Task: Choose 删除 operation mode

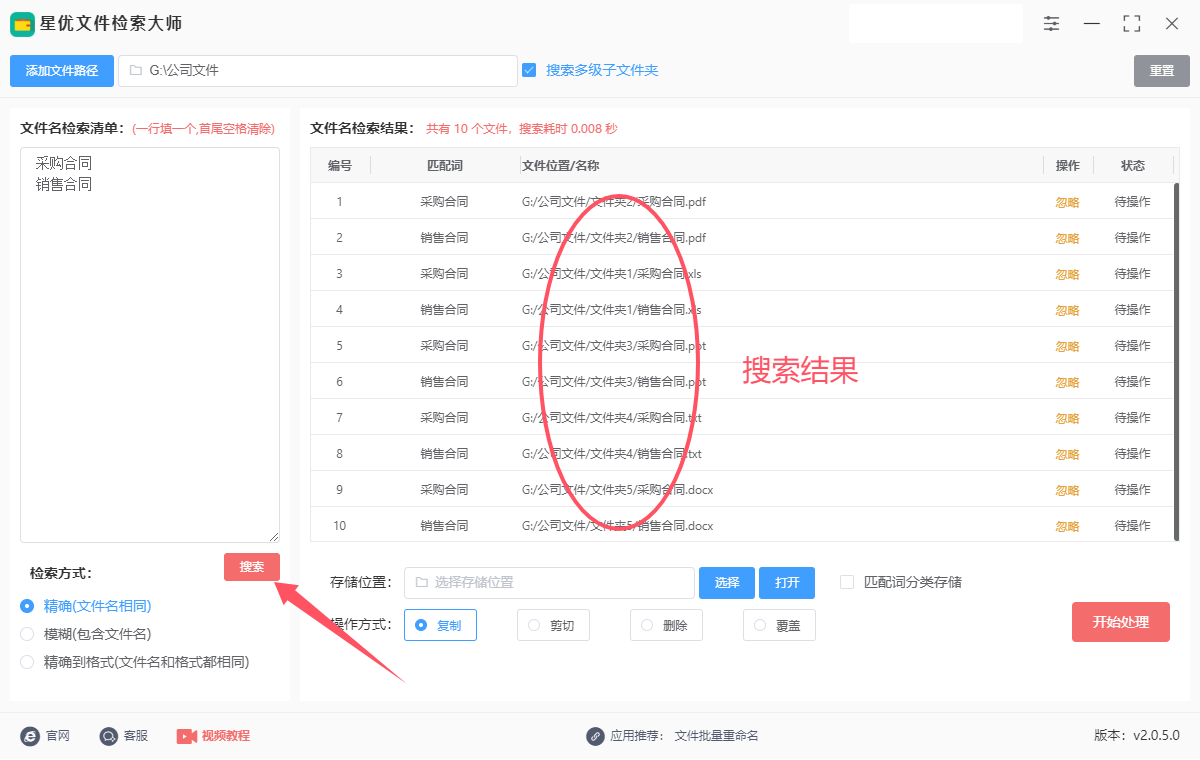Action: [666, 625]
